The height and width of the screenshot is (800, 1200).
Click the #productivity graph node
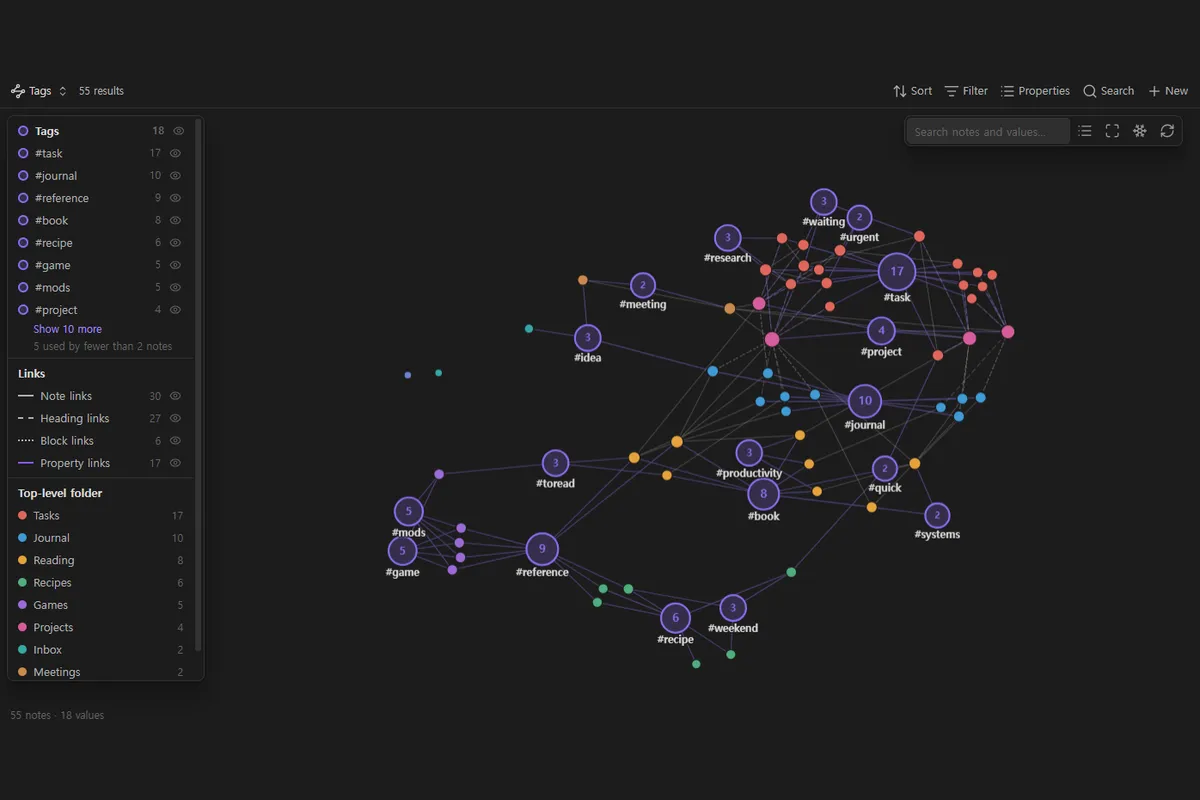pos(749,453)
